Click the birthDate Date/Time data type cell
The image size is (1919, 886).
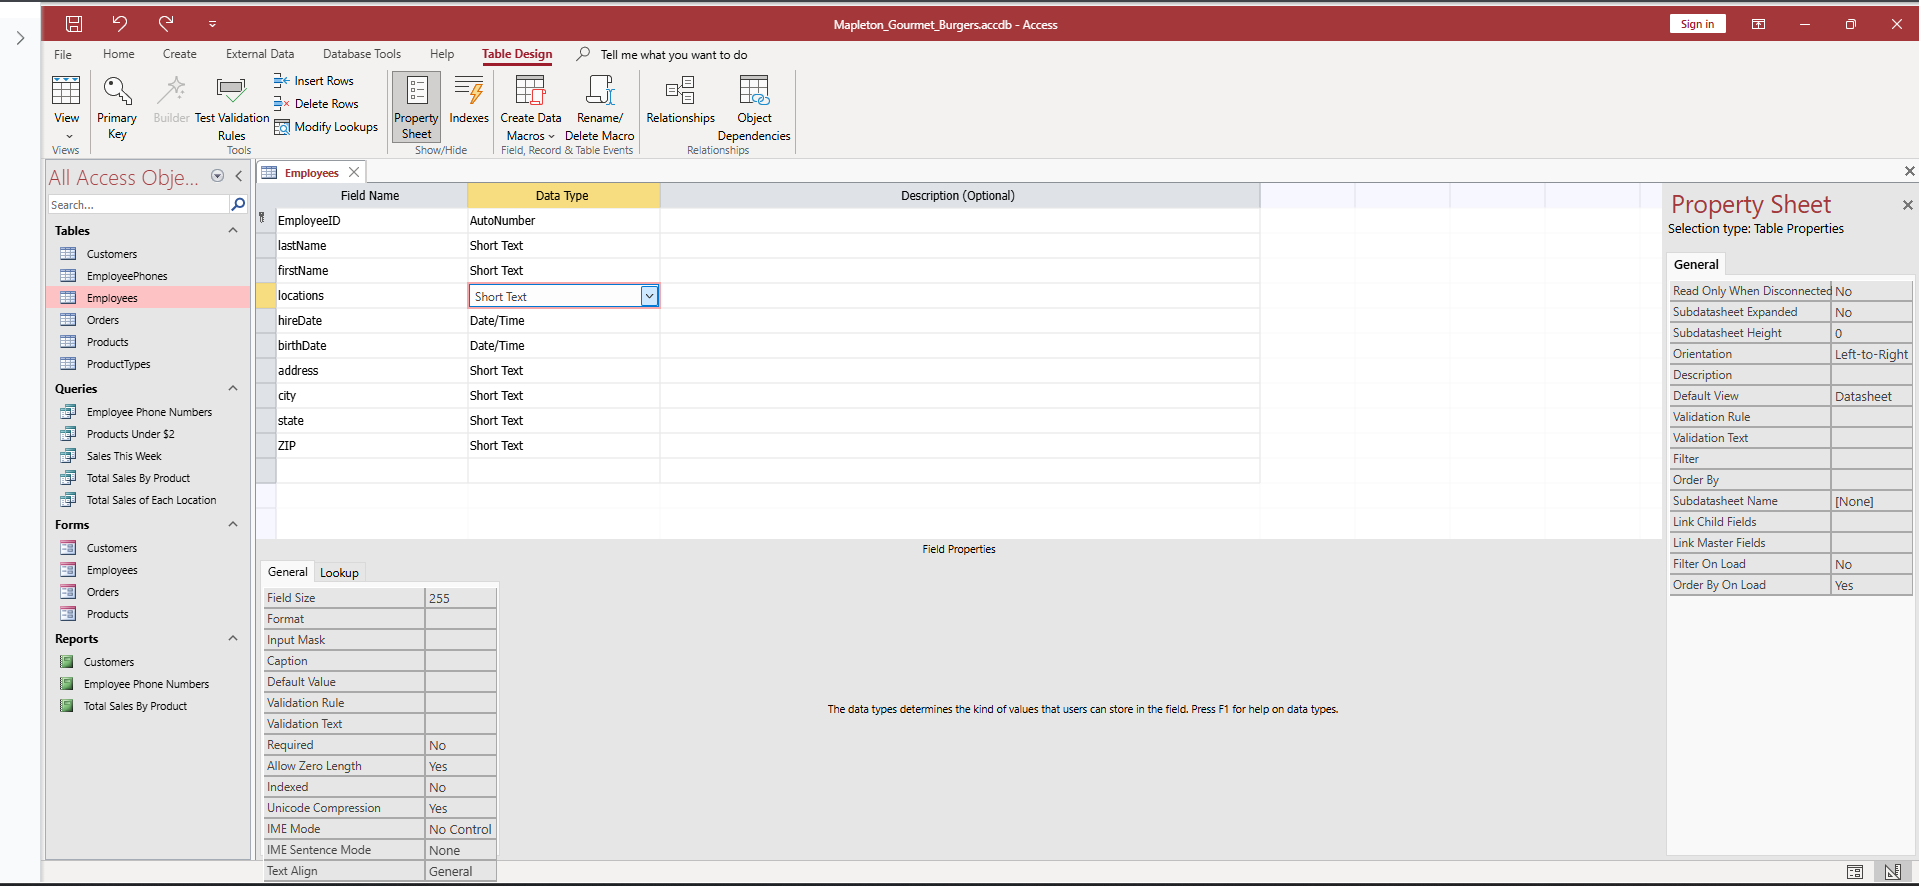click(x=563, y=346)
